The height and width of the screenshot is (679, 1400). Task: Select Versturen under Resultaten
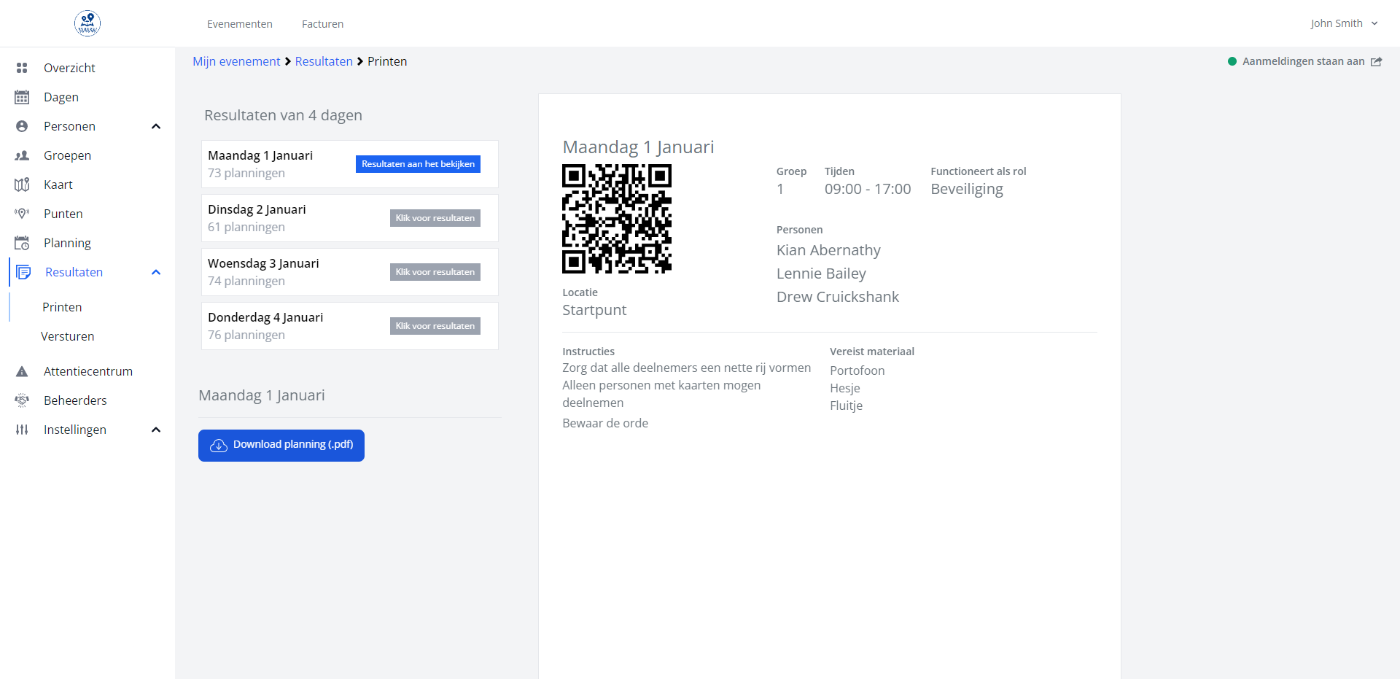click(x=68, y=337)
